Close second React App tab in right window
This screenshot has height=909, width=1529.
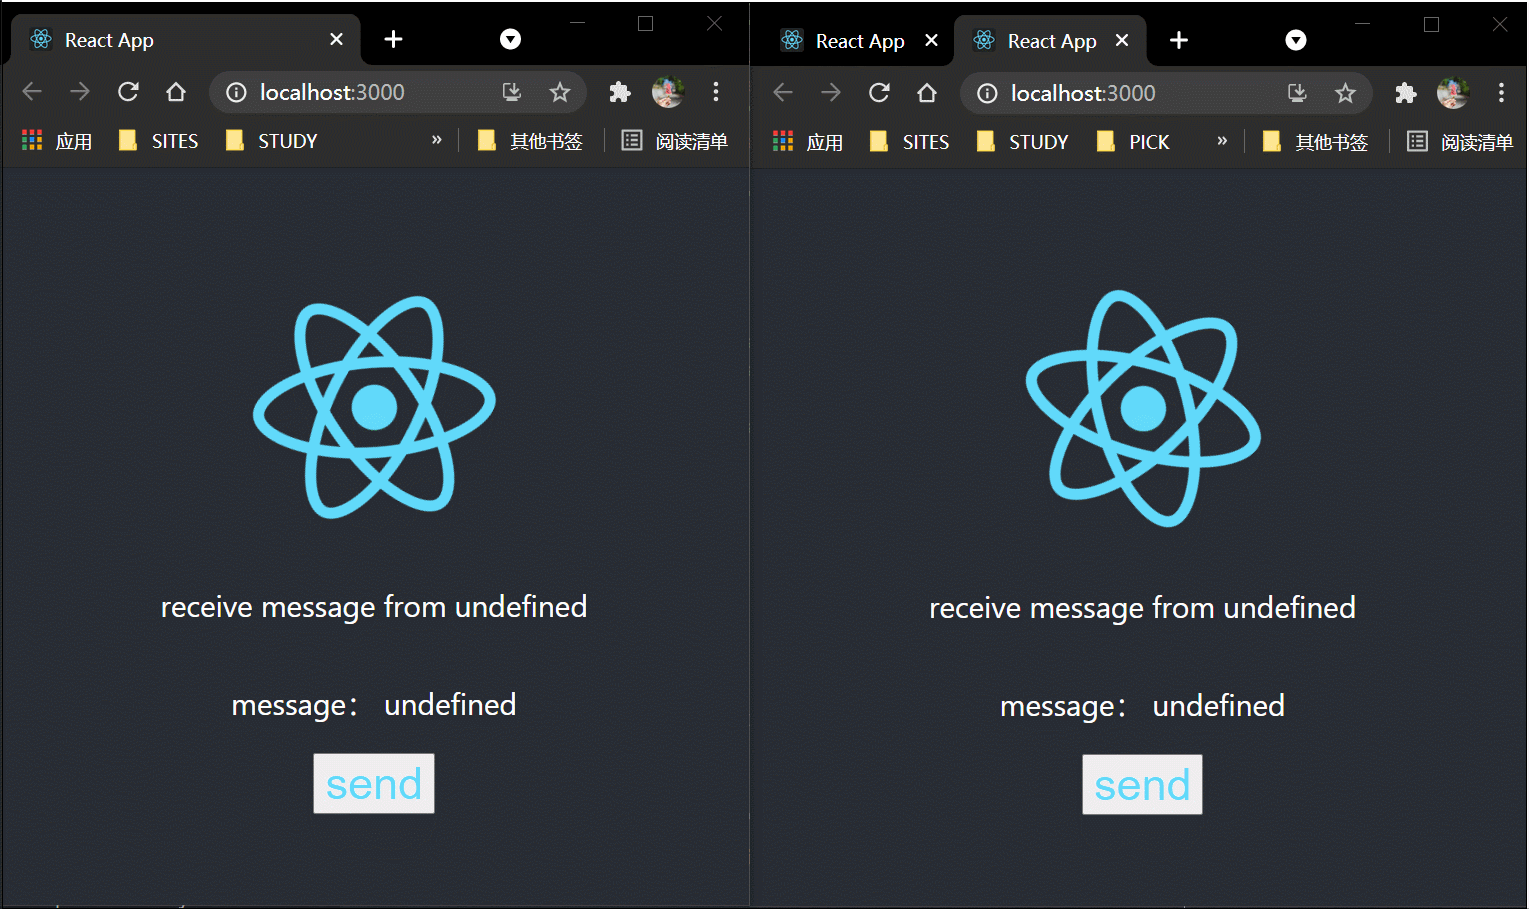(x=1122, y=40)
